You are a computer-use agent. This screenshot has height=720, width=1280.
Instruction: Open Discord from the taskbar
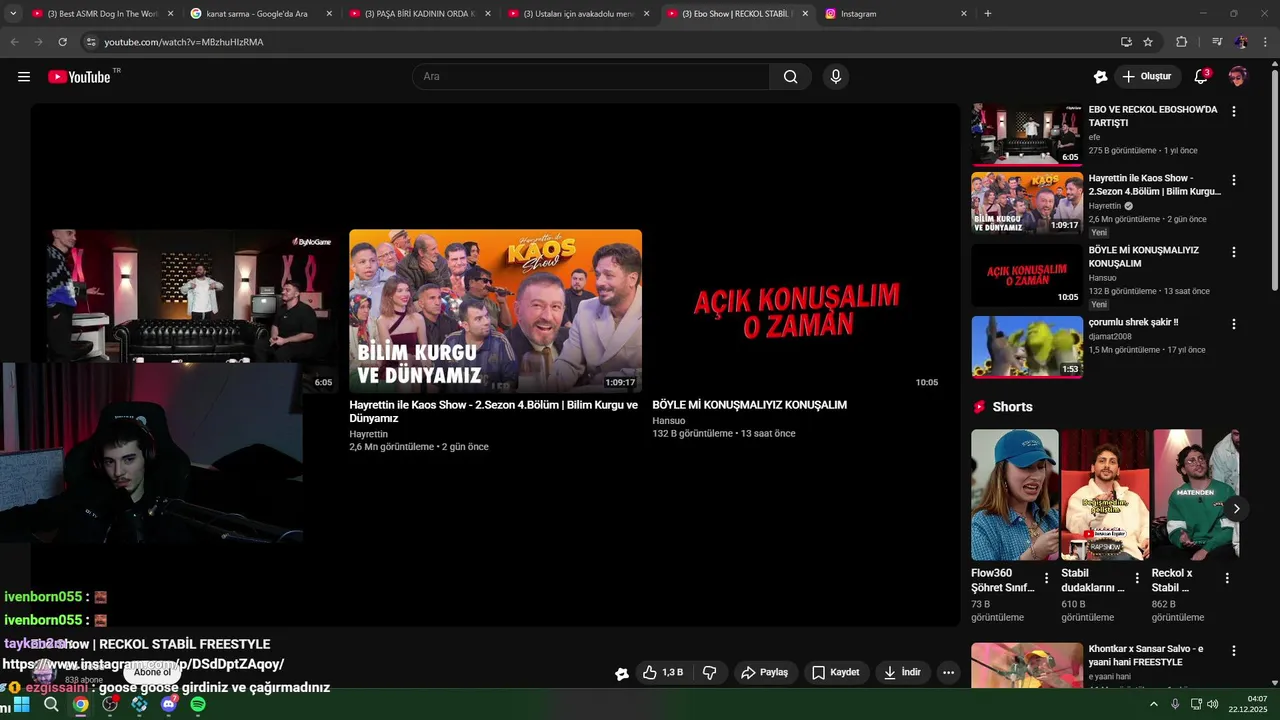[x=169, y=704]
